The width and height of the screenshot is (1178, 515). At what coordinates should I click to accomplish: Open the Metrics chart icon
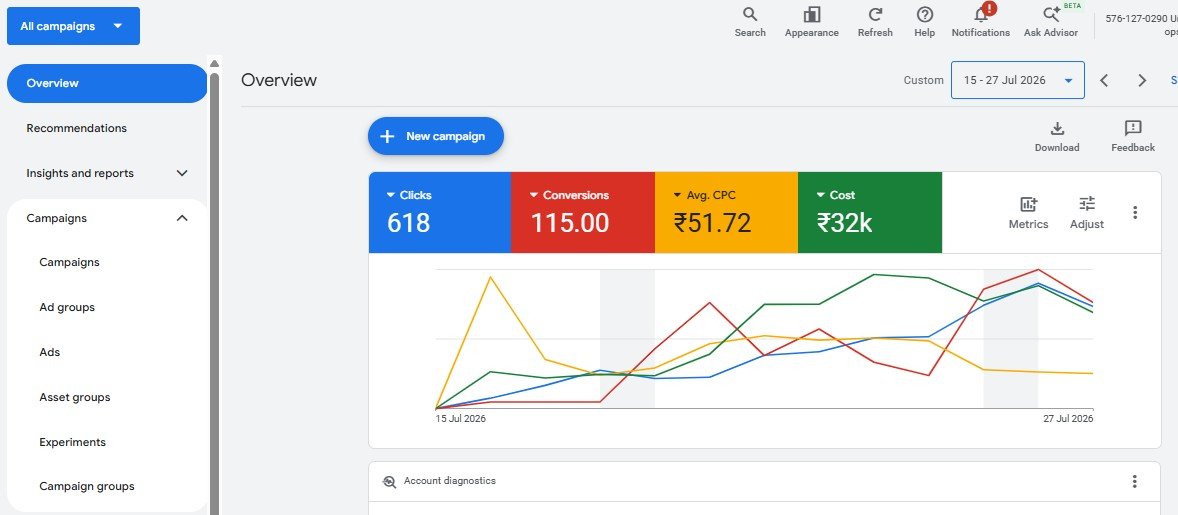pyautogui.click(x=1028, y=203)
